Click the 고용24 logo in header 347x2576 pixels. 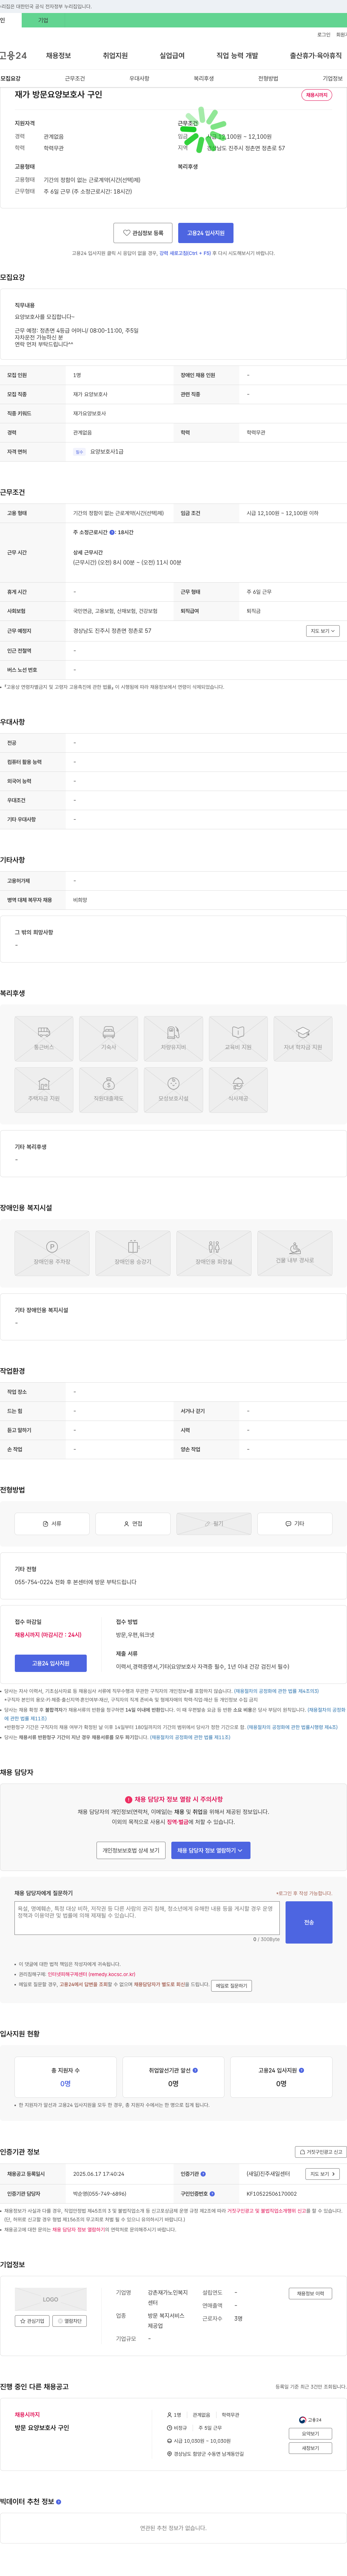coord(13,56)
